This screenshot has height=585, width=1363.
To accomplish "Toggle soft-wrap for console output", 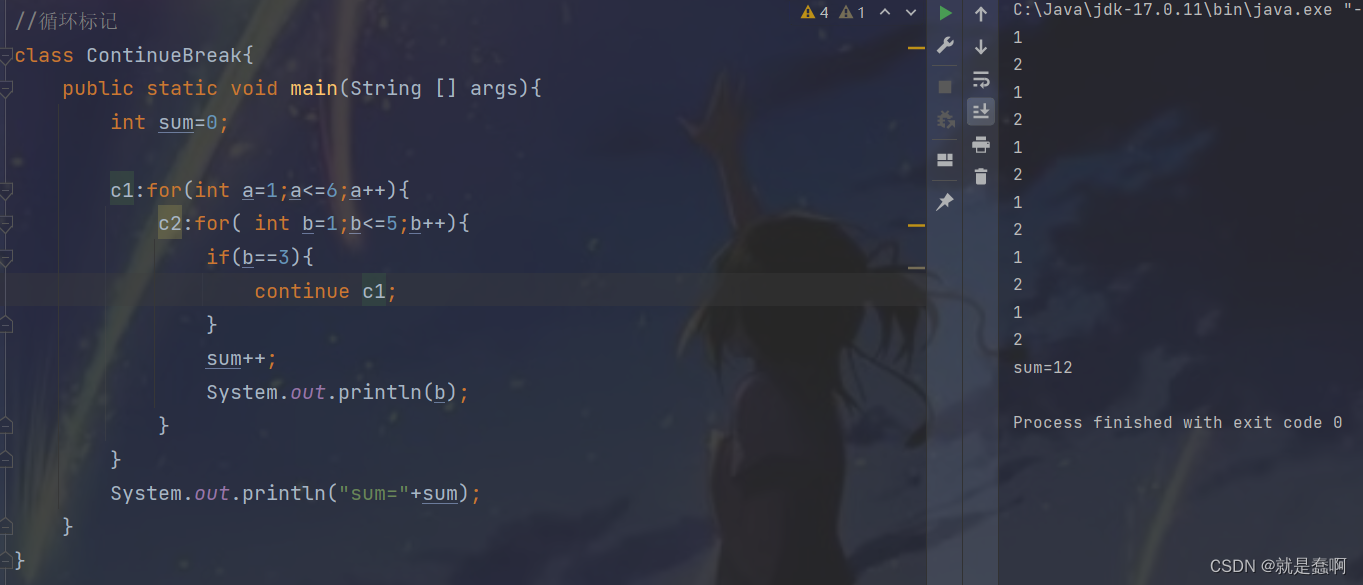I will (980, 79).
